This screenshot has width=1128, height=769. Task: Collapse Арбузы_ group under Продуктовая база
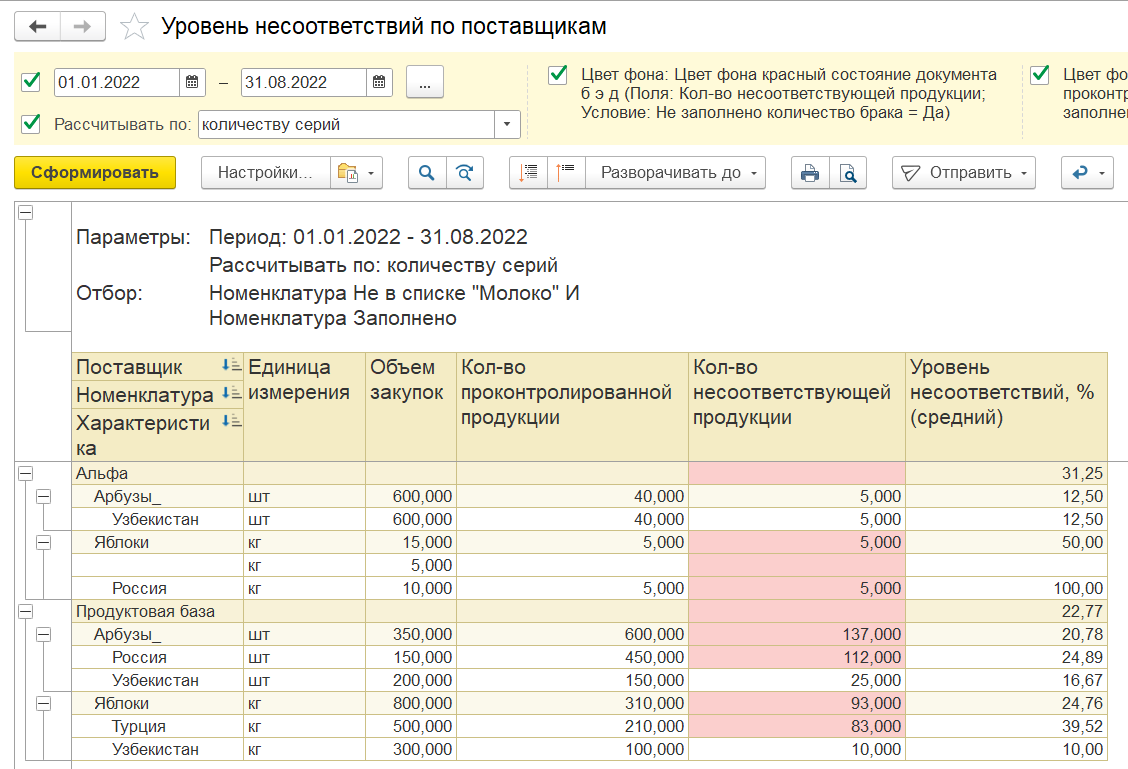(43, 634)
